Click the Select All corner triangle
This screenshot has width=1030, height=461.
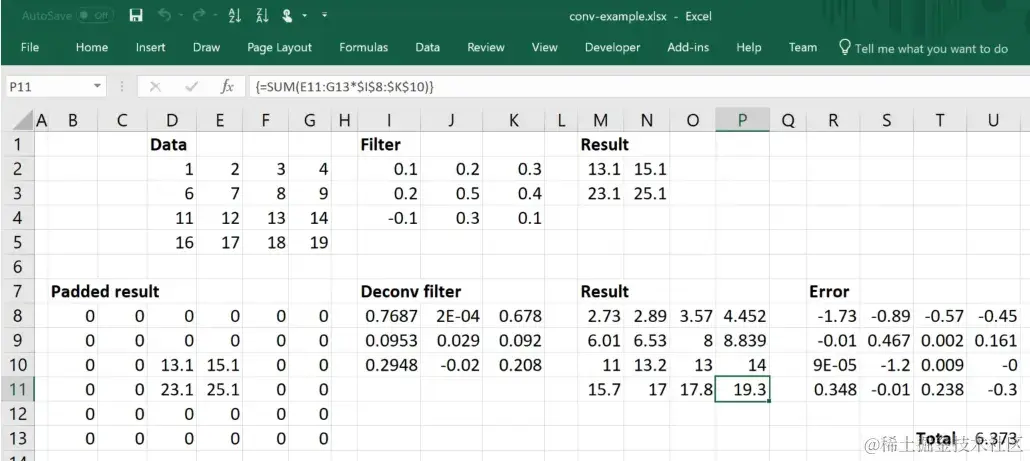(23, 120)
